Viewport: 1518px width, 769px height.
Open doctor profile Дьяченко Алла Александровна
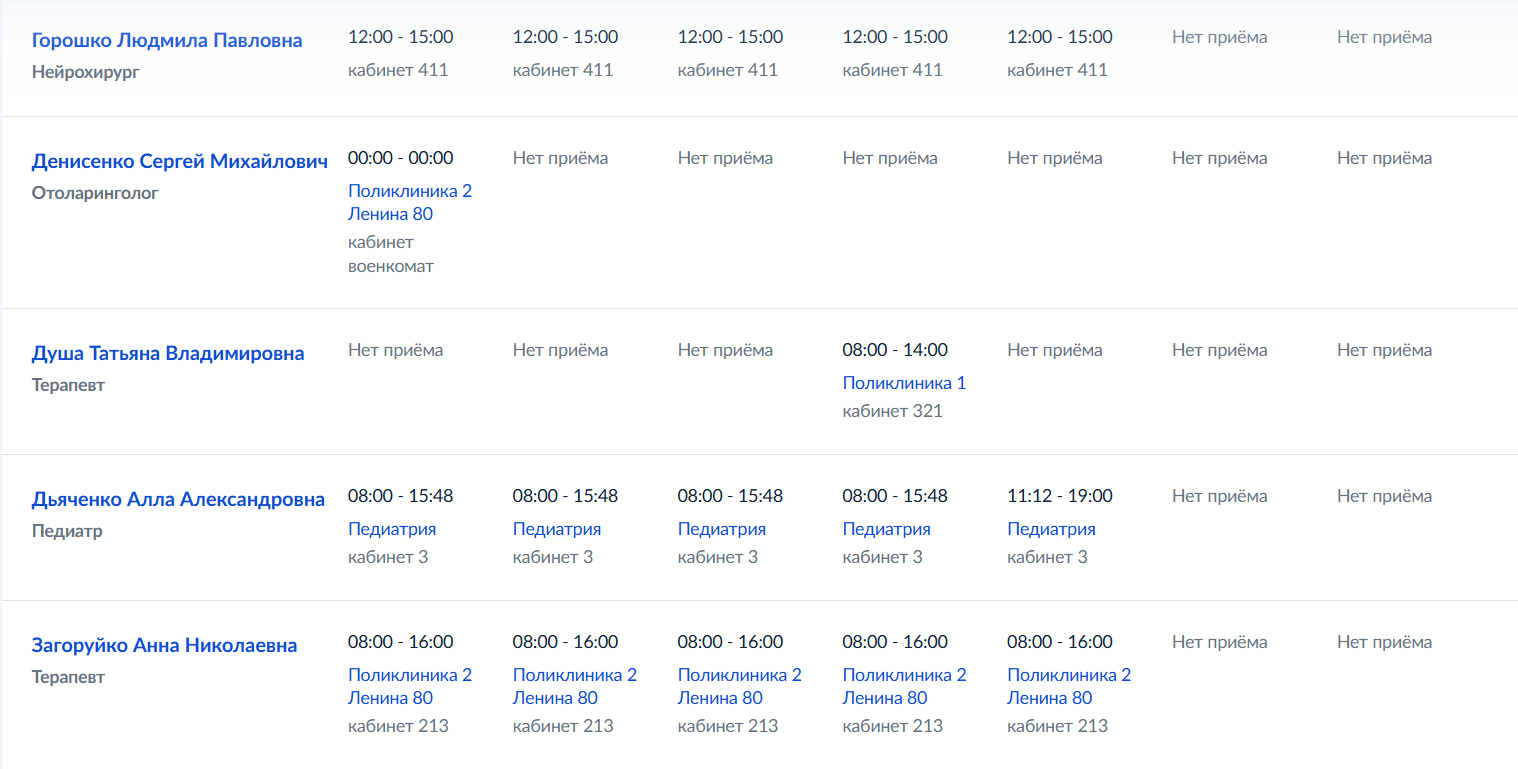tap(178, 499)
